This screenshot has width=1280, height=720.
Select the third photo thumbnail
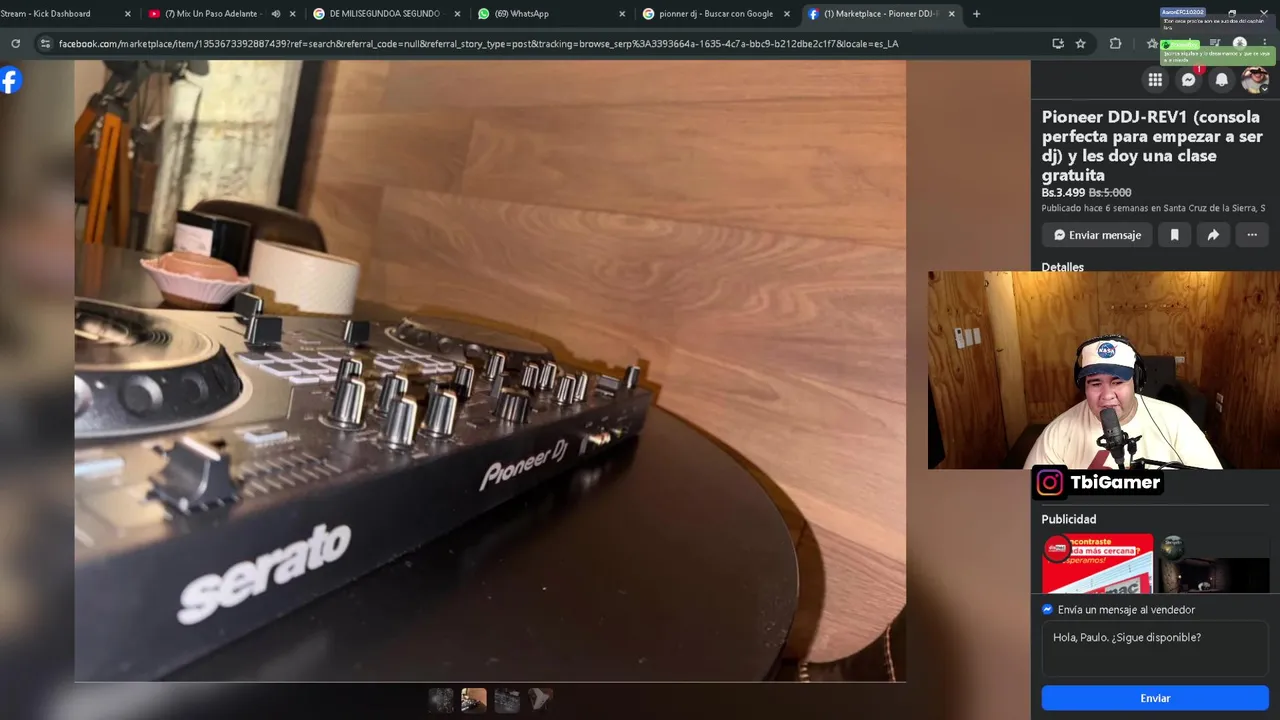(507, 700)
